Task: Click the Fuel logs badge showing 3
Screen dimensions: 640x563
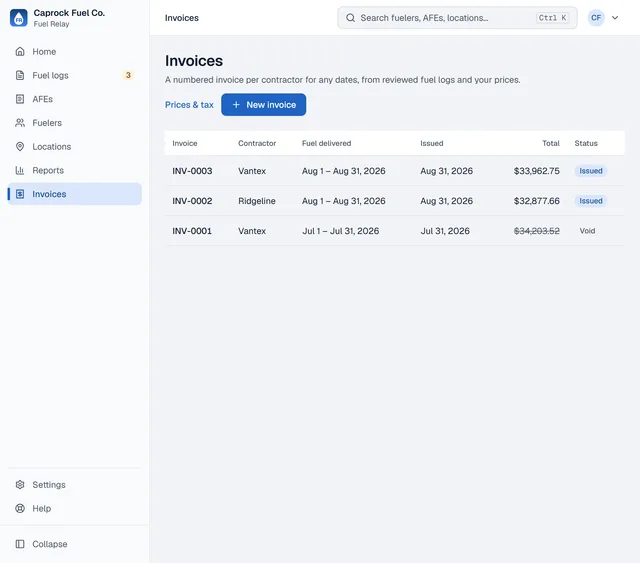Action: tap(128, 75)
